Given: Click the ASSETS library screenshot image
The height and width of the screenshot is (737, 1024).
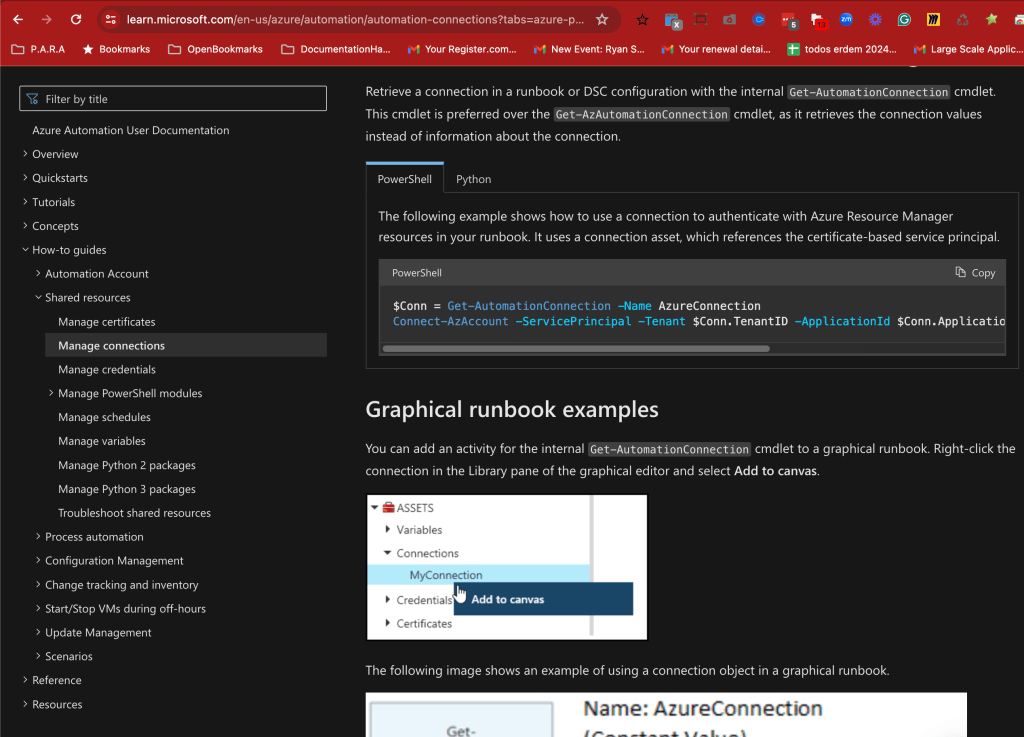Looking at the screenshot, I should (507, 567).
